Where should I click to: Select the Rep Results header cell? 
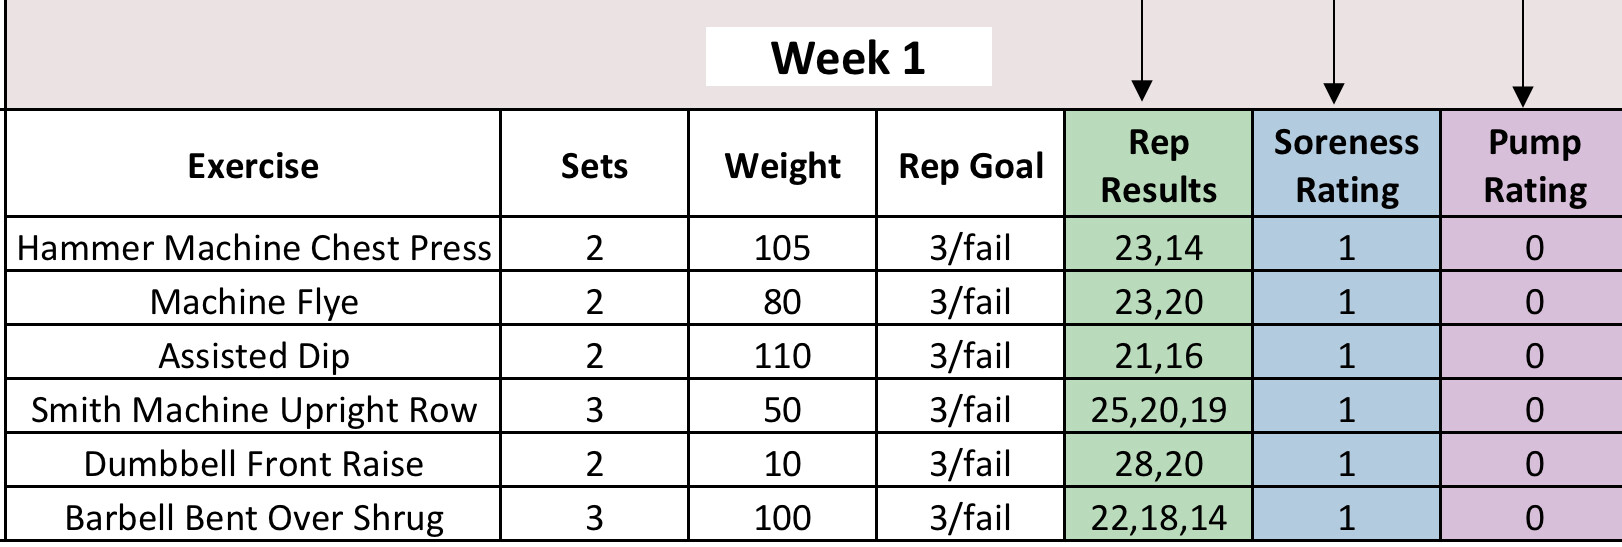(1158, 165)
